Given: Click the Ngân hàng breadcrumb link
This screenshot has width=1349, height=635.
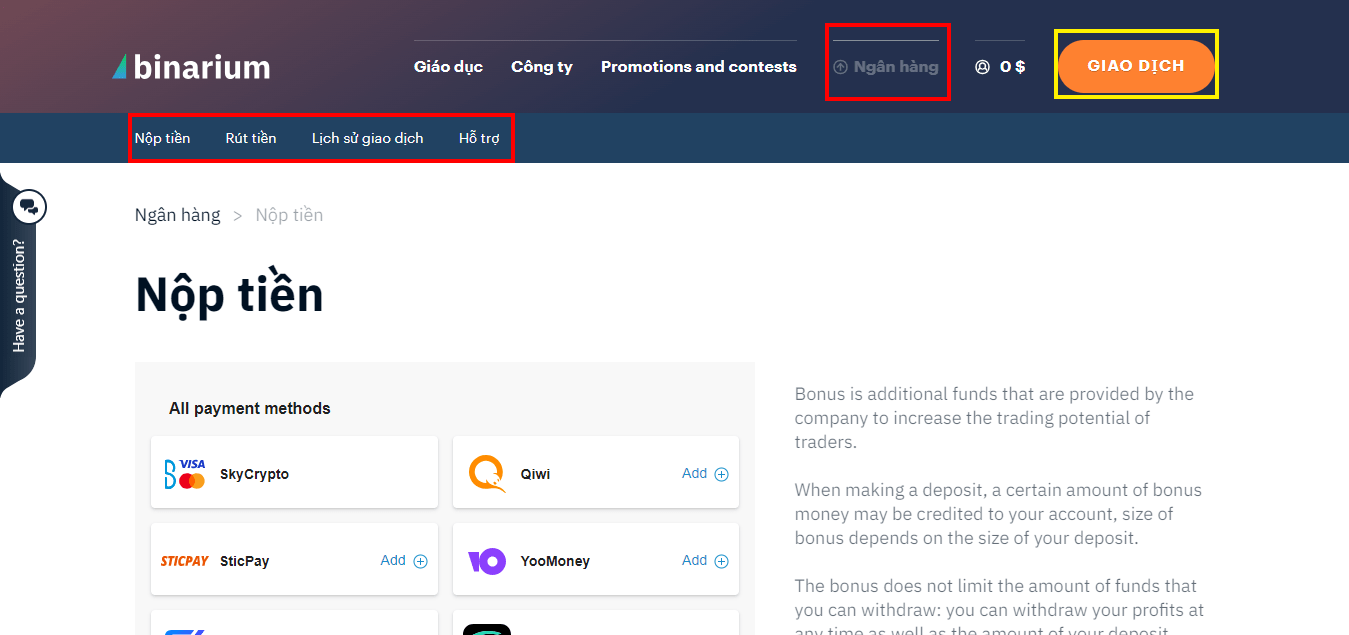Looking at the screenshot, I should (x=178, y=215).
